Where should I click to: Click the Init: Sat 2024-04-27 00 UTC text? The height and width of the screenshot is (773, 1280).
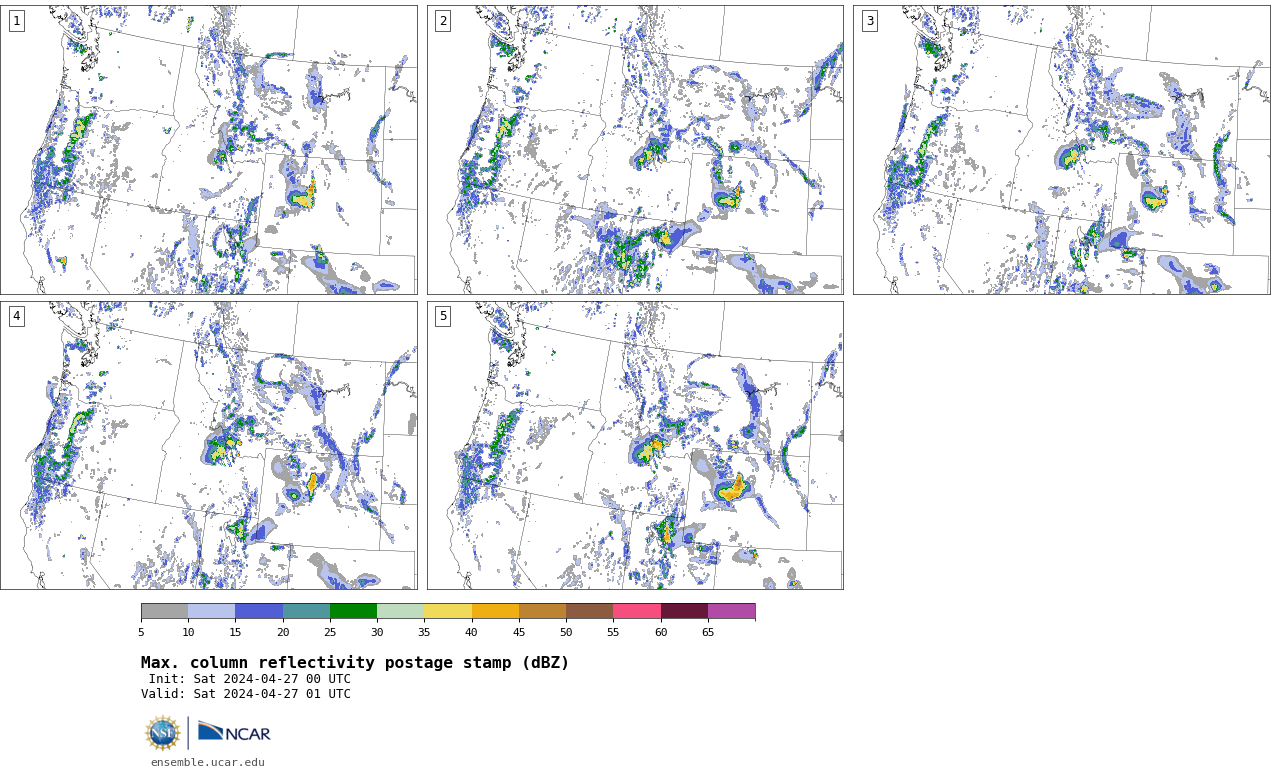[250, 679]
